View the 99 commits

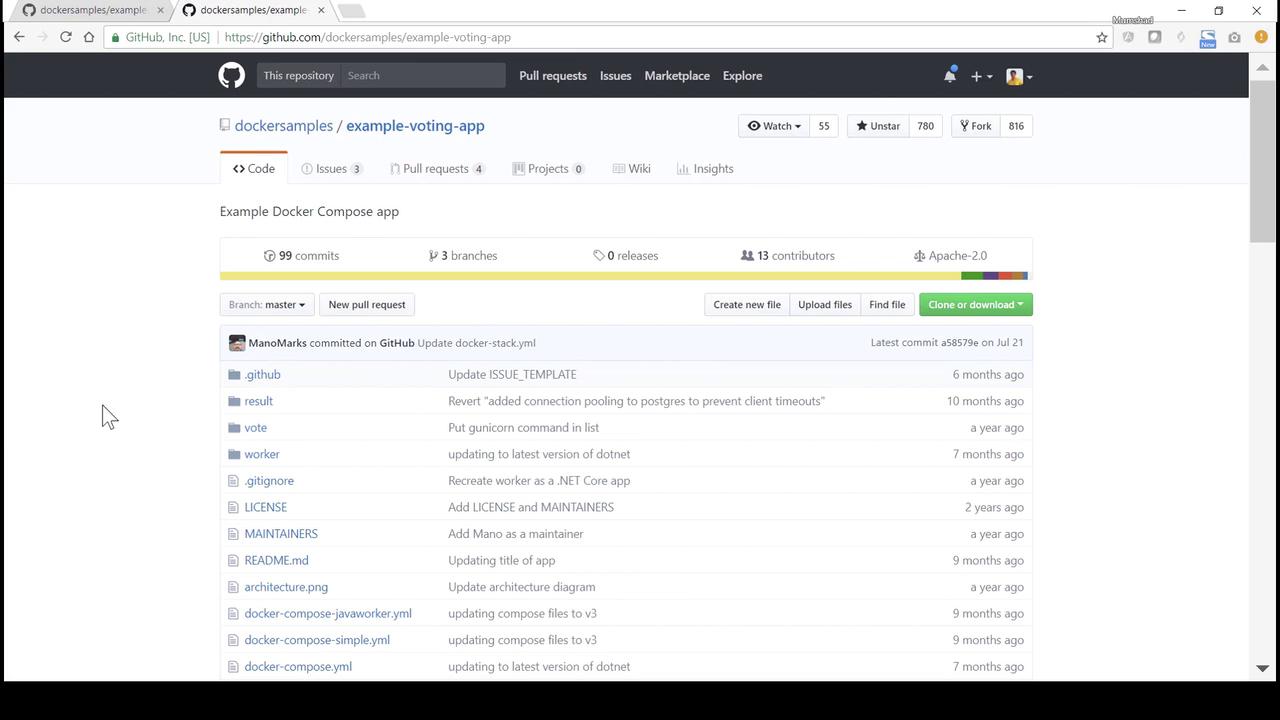point(301,256)
